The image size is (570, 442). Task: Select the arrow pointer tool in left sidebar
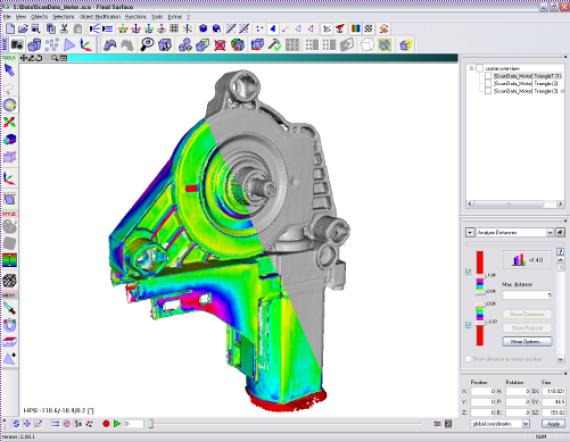pos(9,70)
